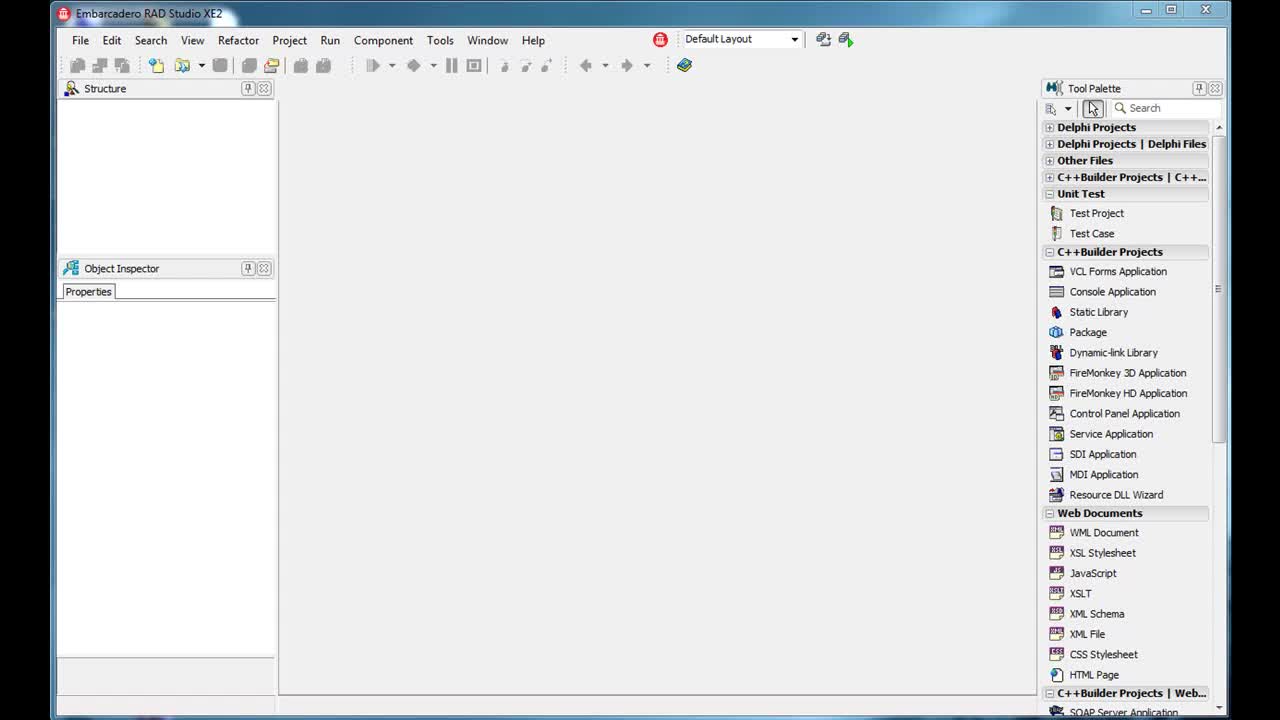Collapse the Unit Test category
The width and height of the screenshot is (1280, 720).
point(1050,194)
